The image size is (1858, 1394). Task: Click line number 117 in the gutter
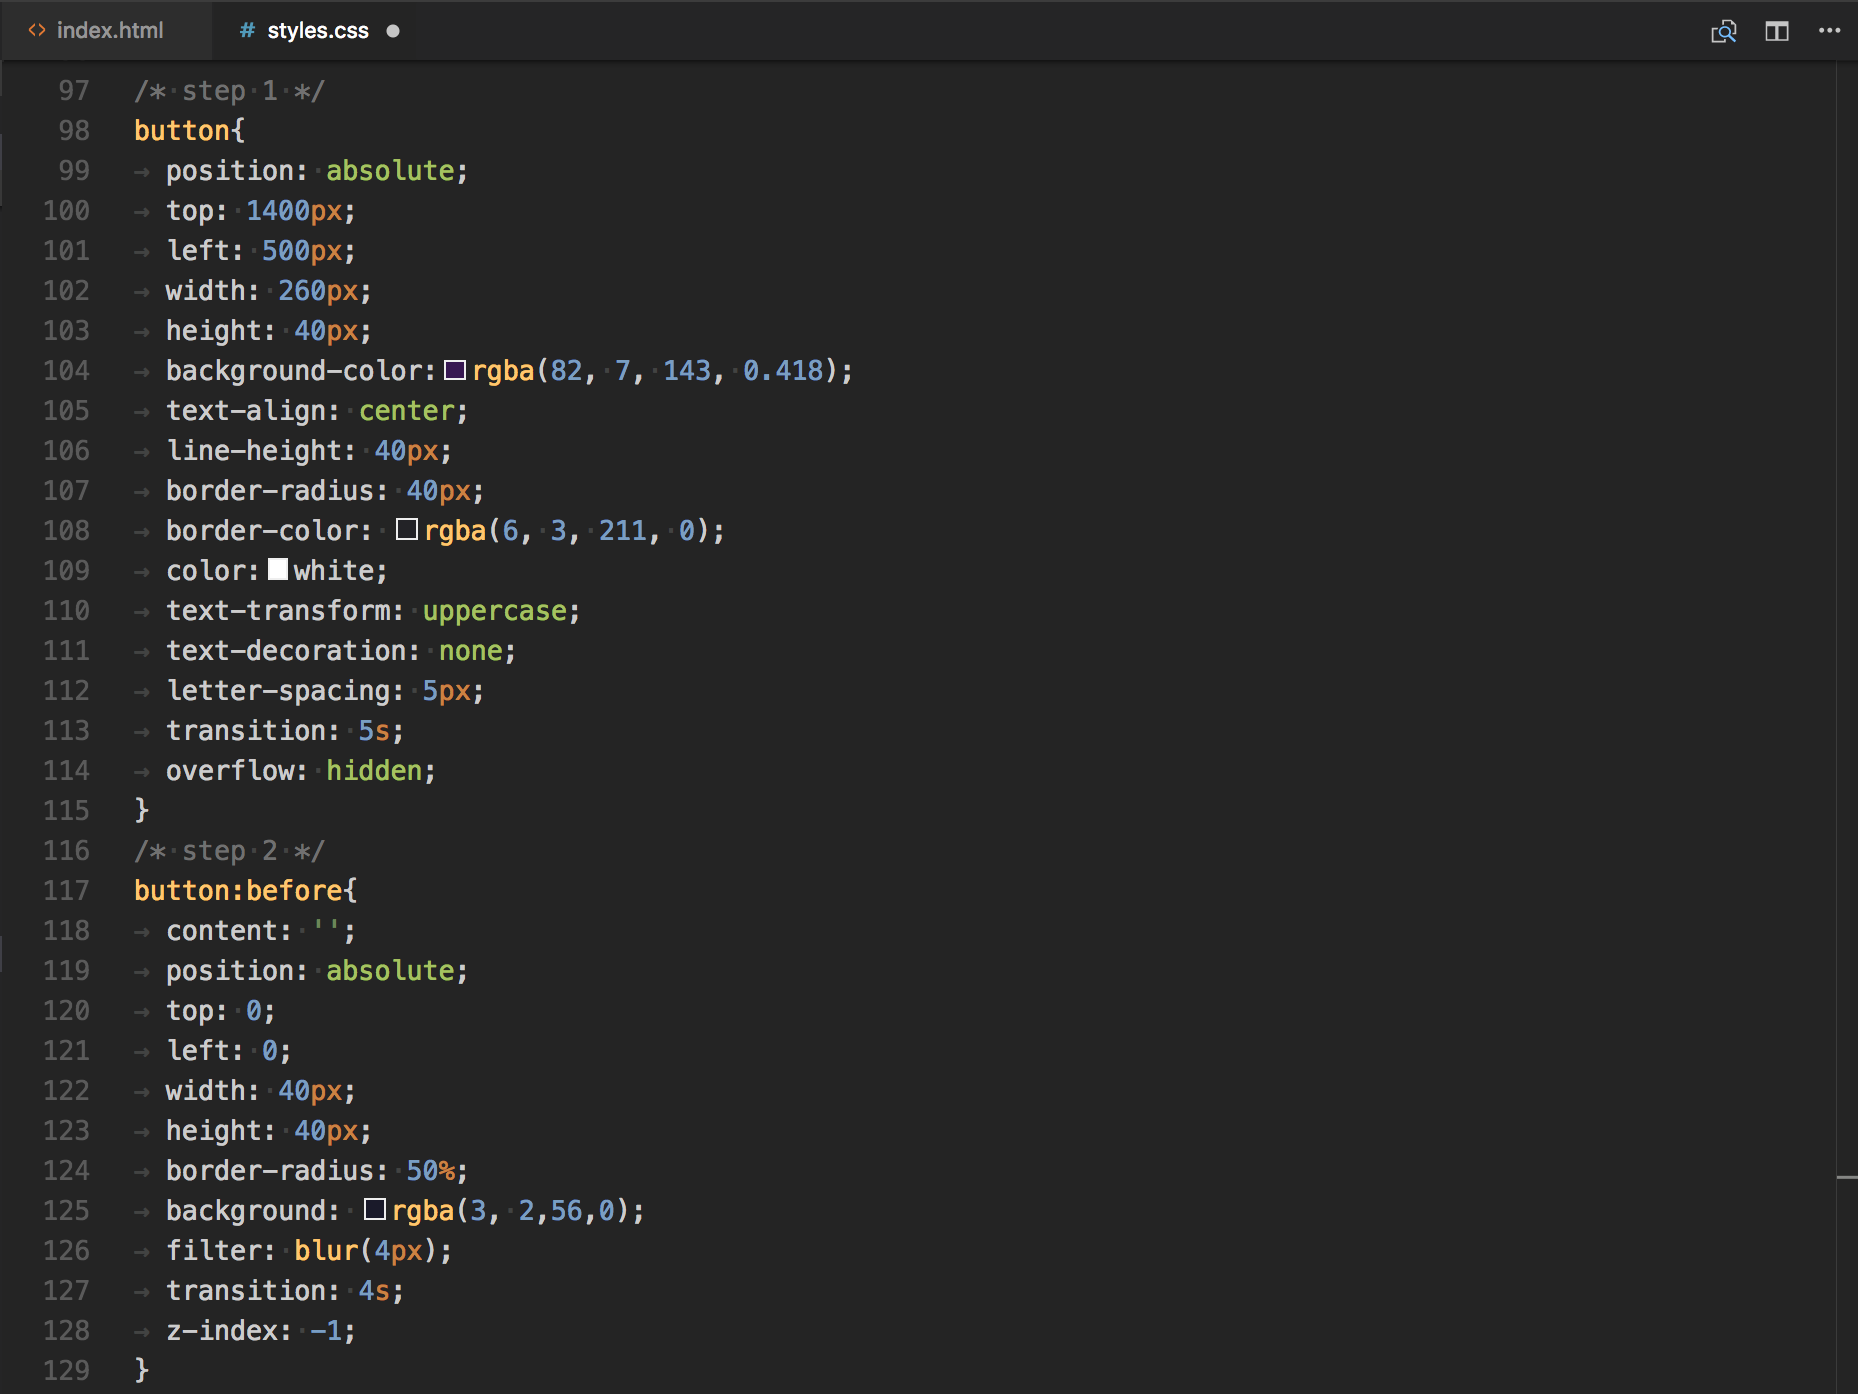[x=66, y=891]
